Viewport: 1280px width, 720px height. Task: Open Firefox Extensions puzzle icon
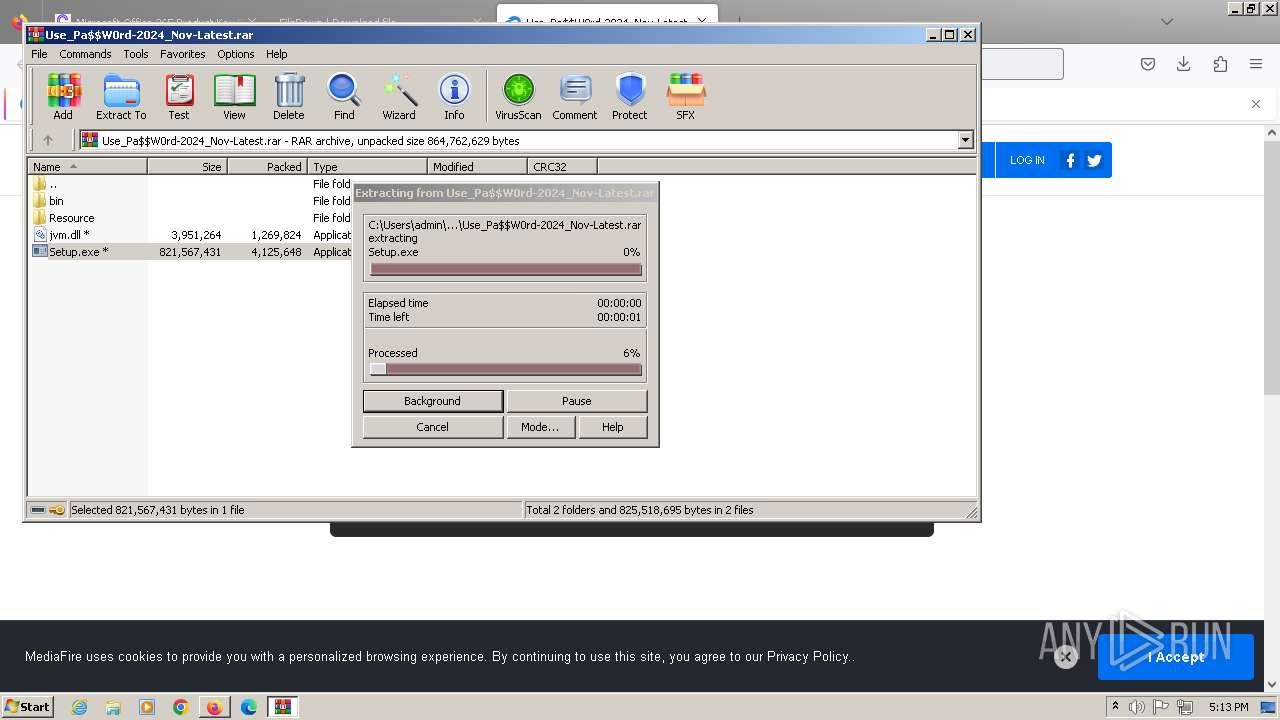1220,64
